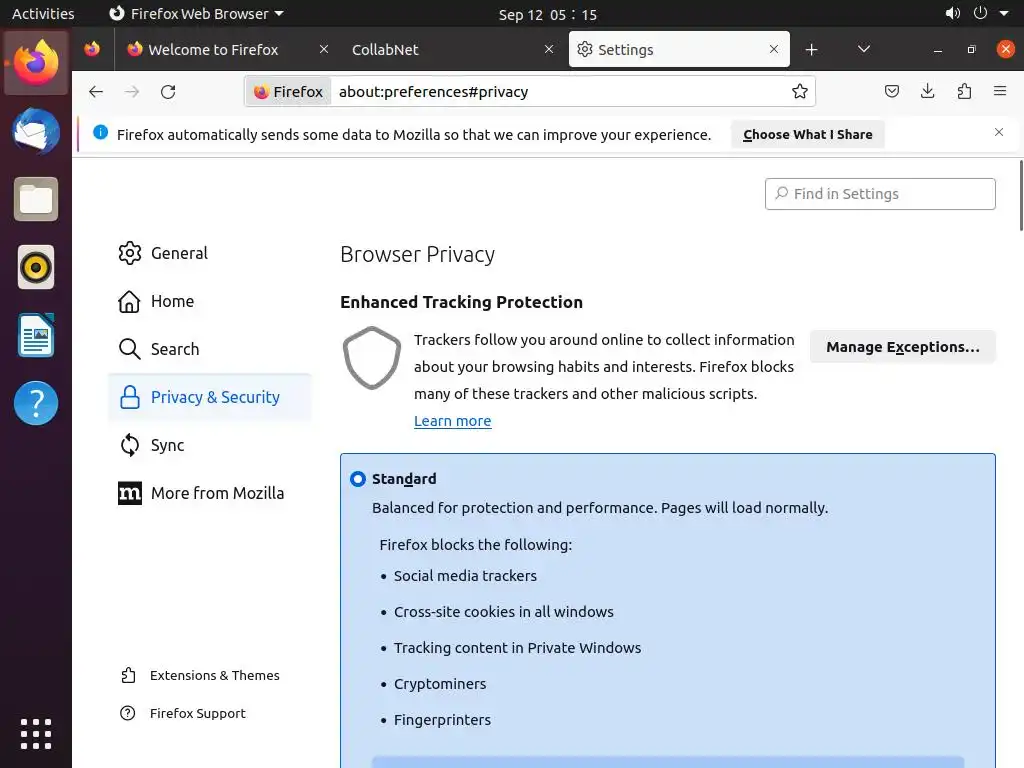The width and height of the screenshot is (1024, 768).
Task: Click the Manage Exceptions button
Action: 902,347
